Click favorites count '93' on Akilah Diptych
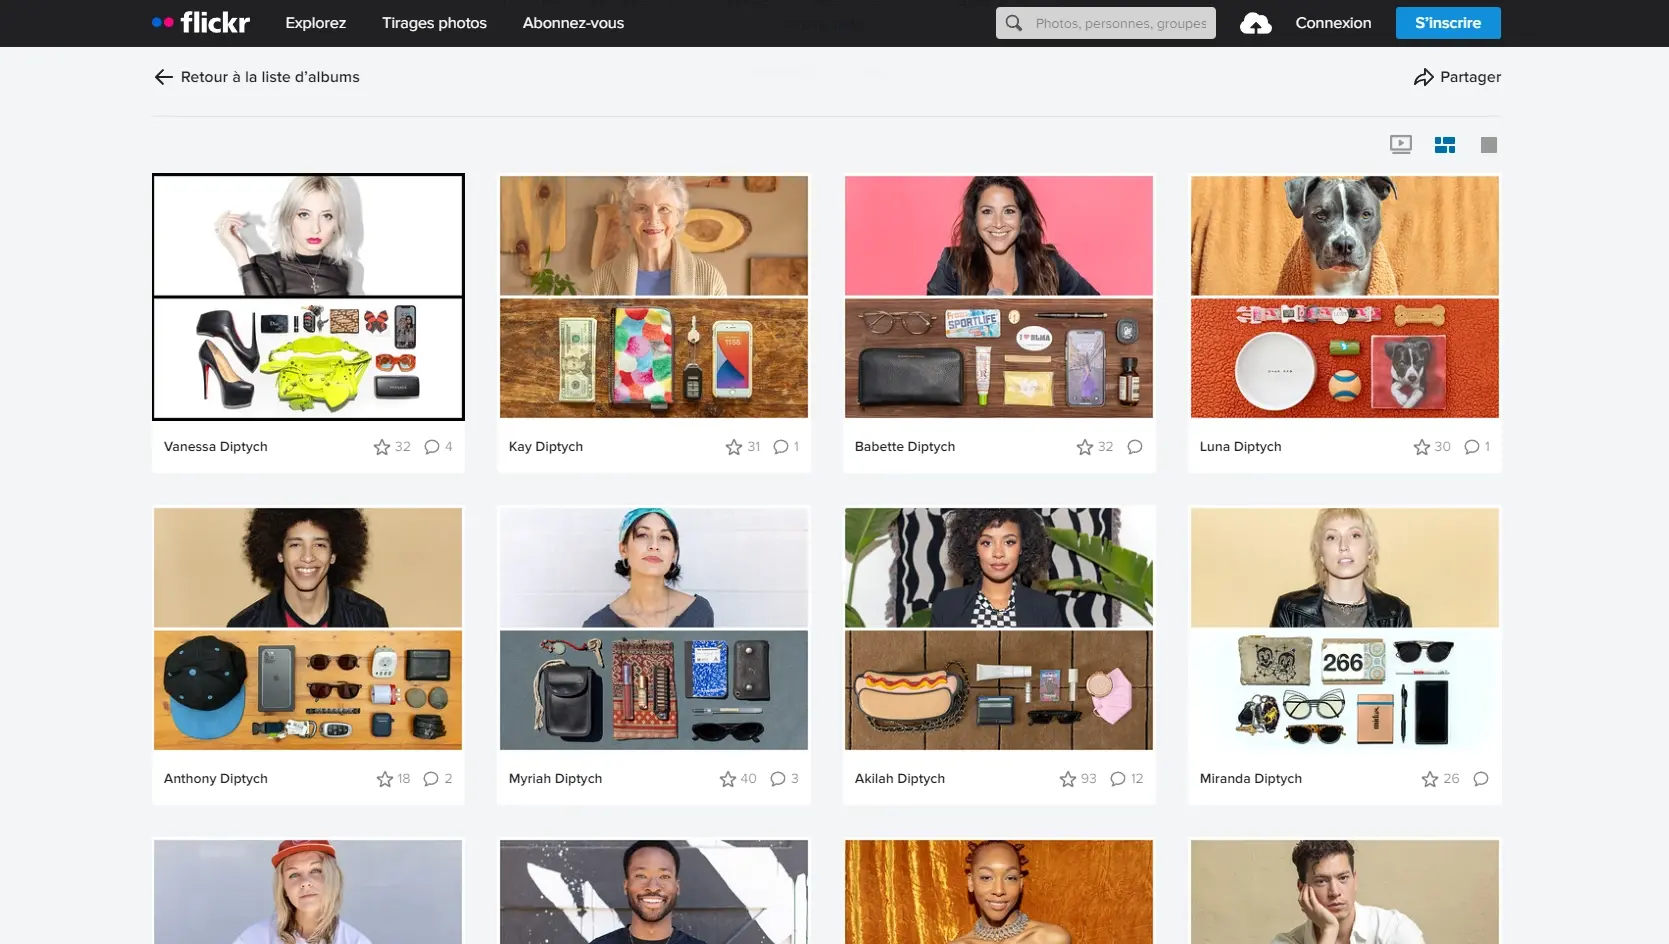1669x944 pixels. [x=1089, y=779]
